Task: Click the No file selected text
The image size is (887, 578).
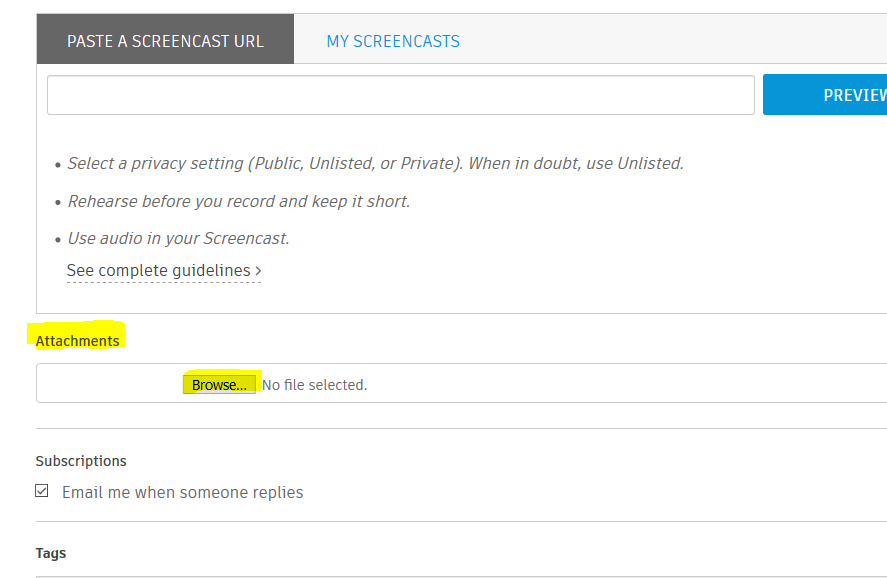Action: pos(313,383)
